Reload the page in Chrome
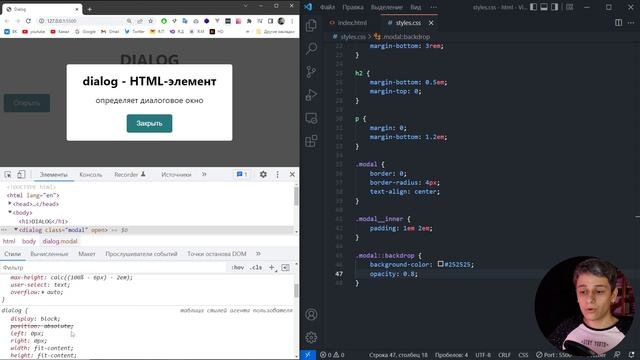The image size is (640, 360). click(28, 21)
